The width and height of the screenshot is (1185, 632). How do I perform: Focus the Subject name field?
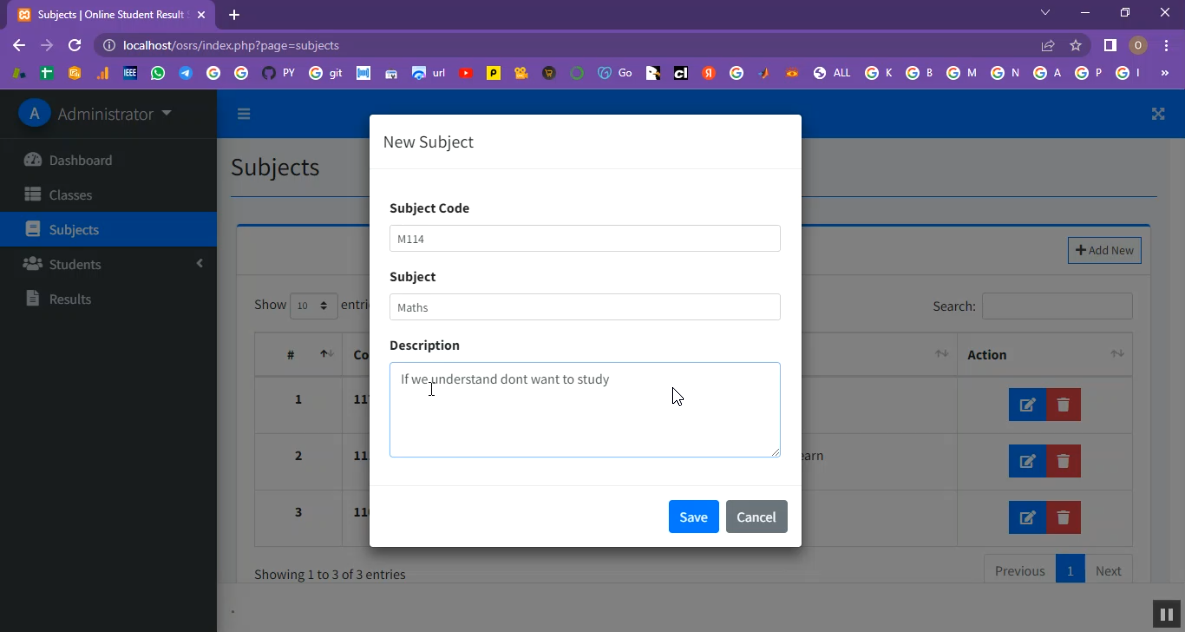click(x=584, y=307)
